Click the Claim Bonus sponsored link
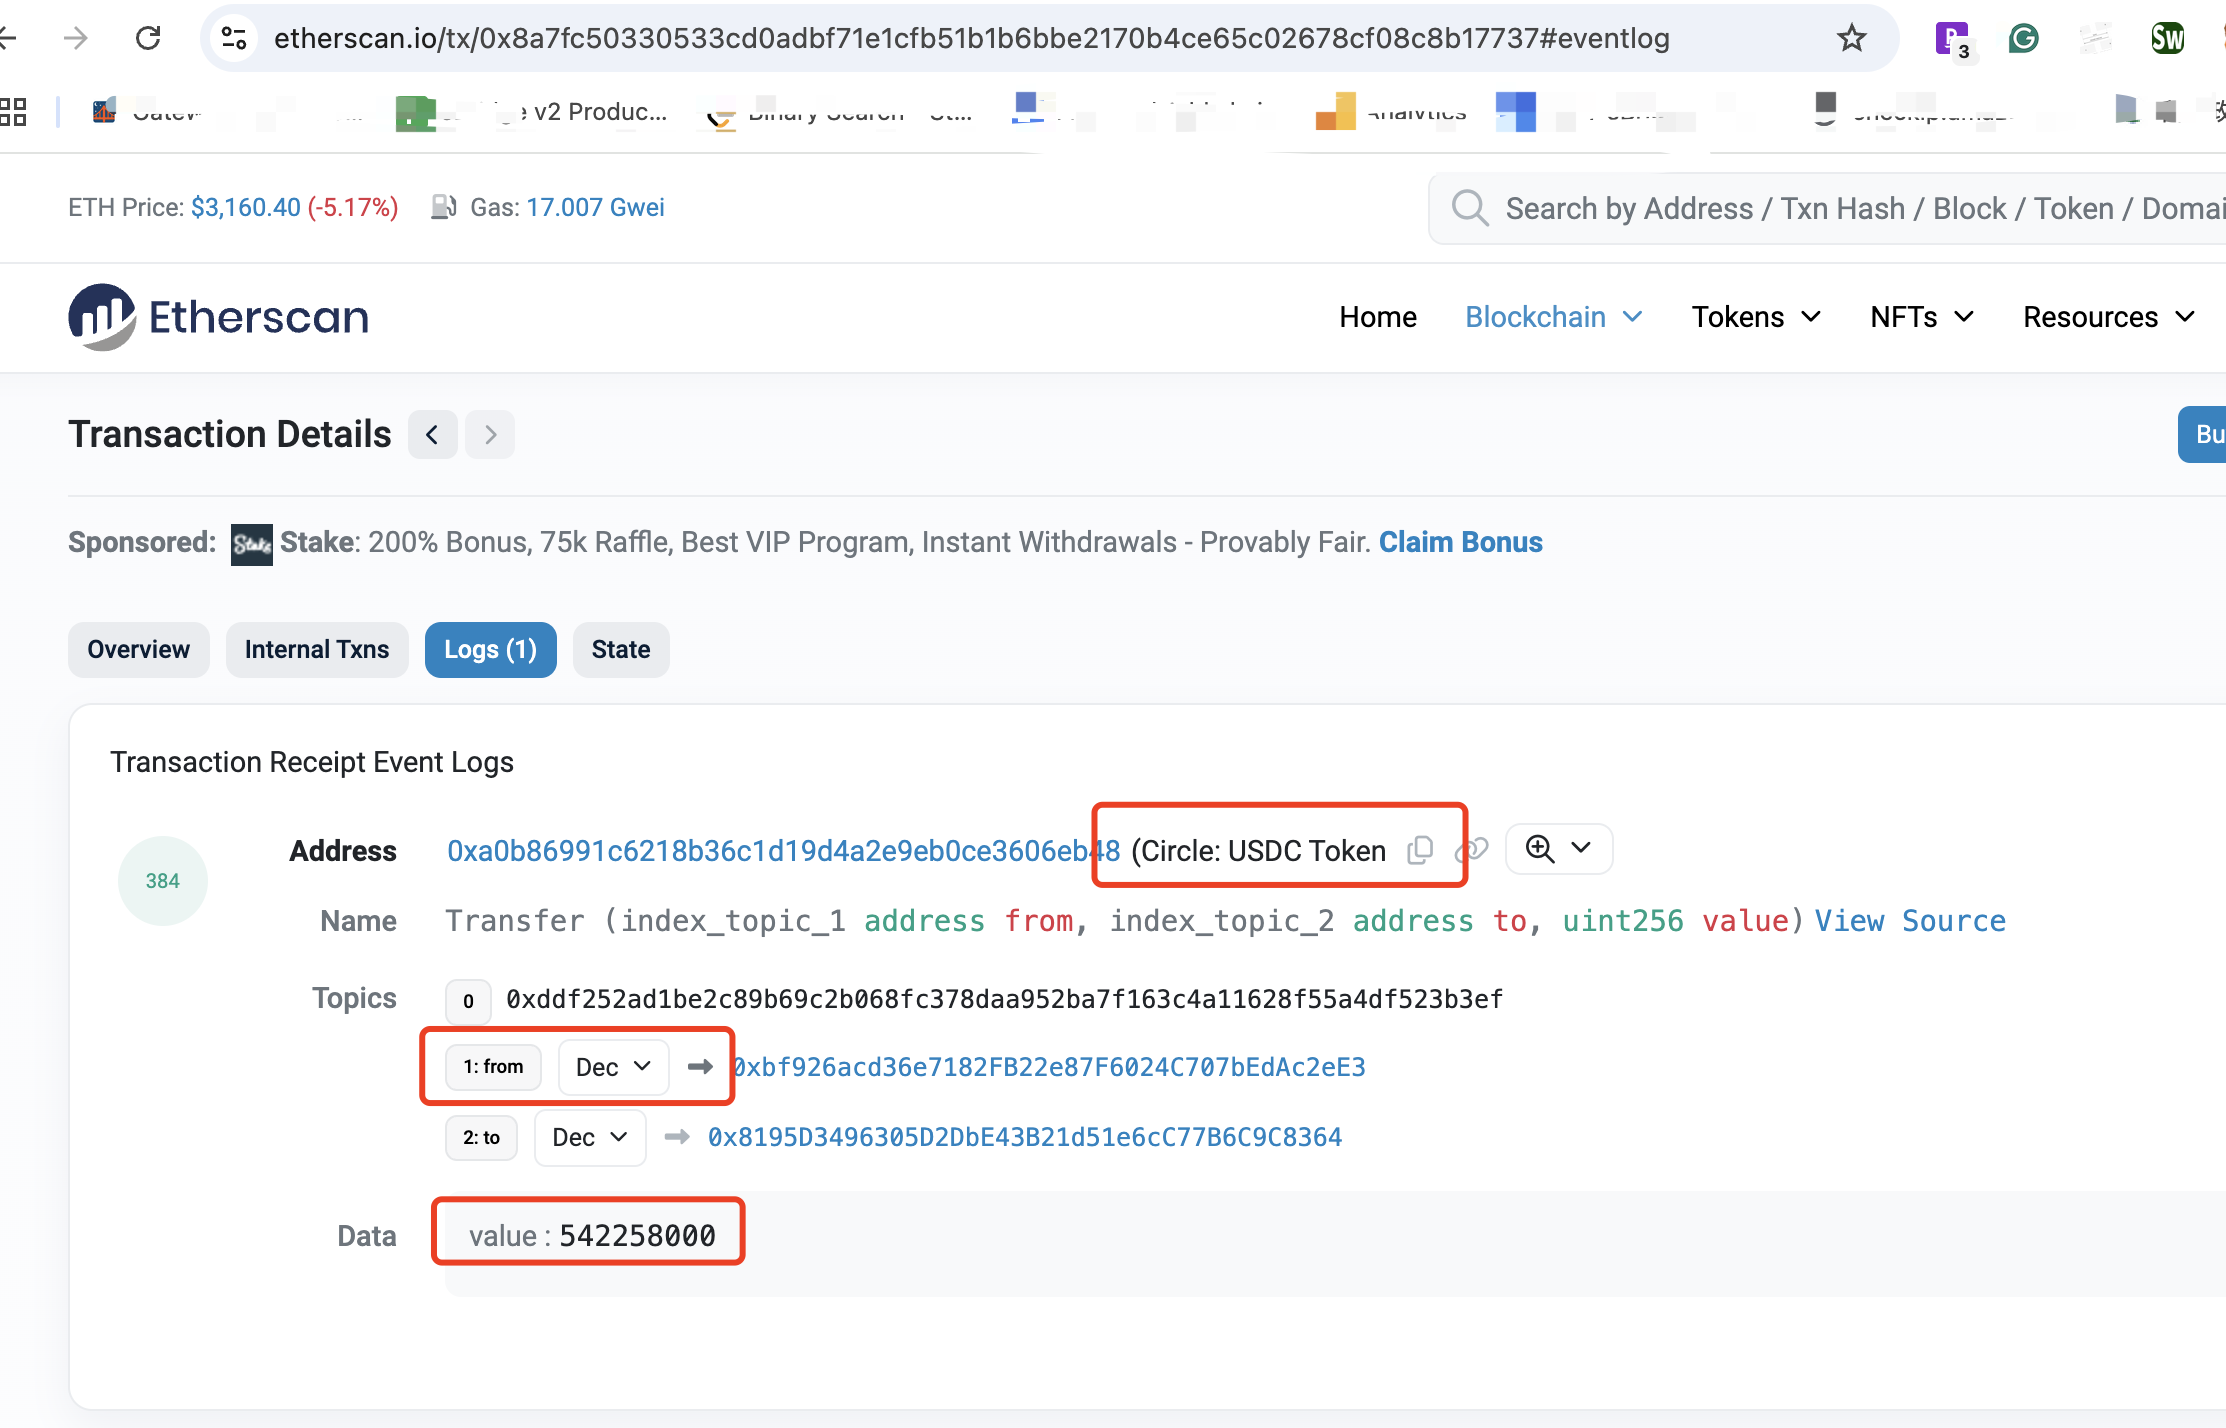The width and height of the screenshot is (2226, 1428). [x=1460, y=542]
